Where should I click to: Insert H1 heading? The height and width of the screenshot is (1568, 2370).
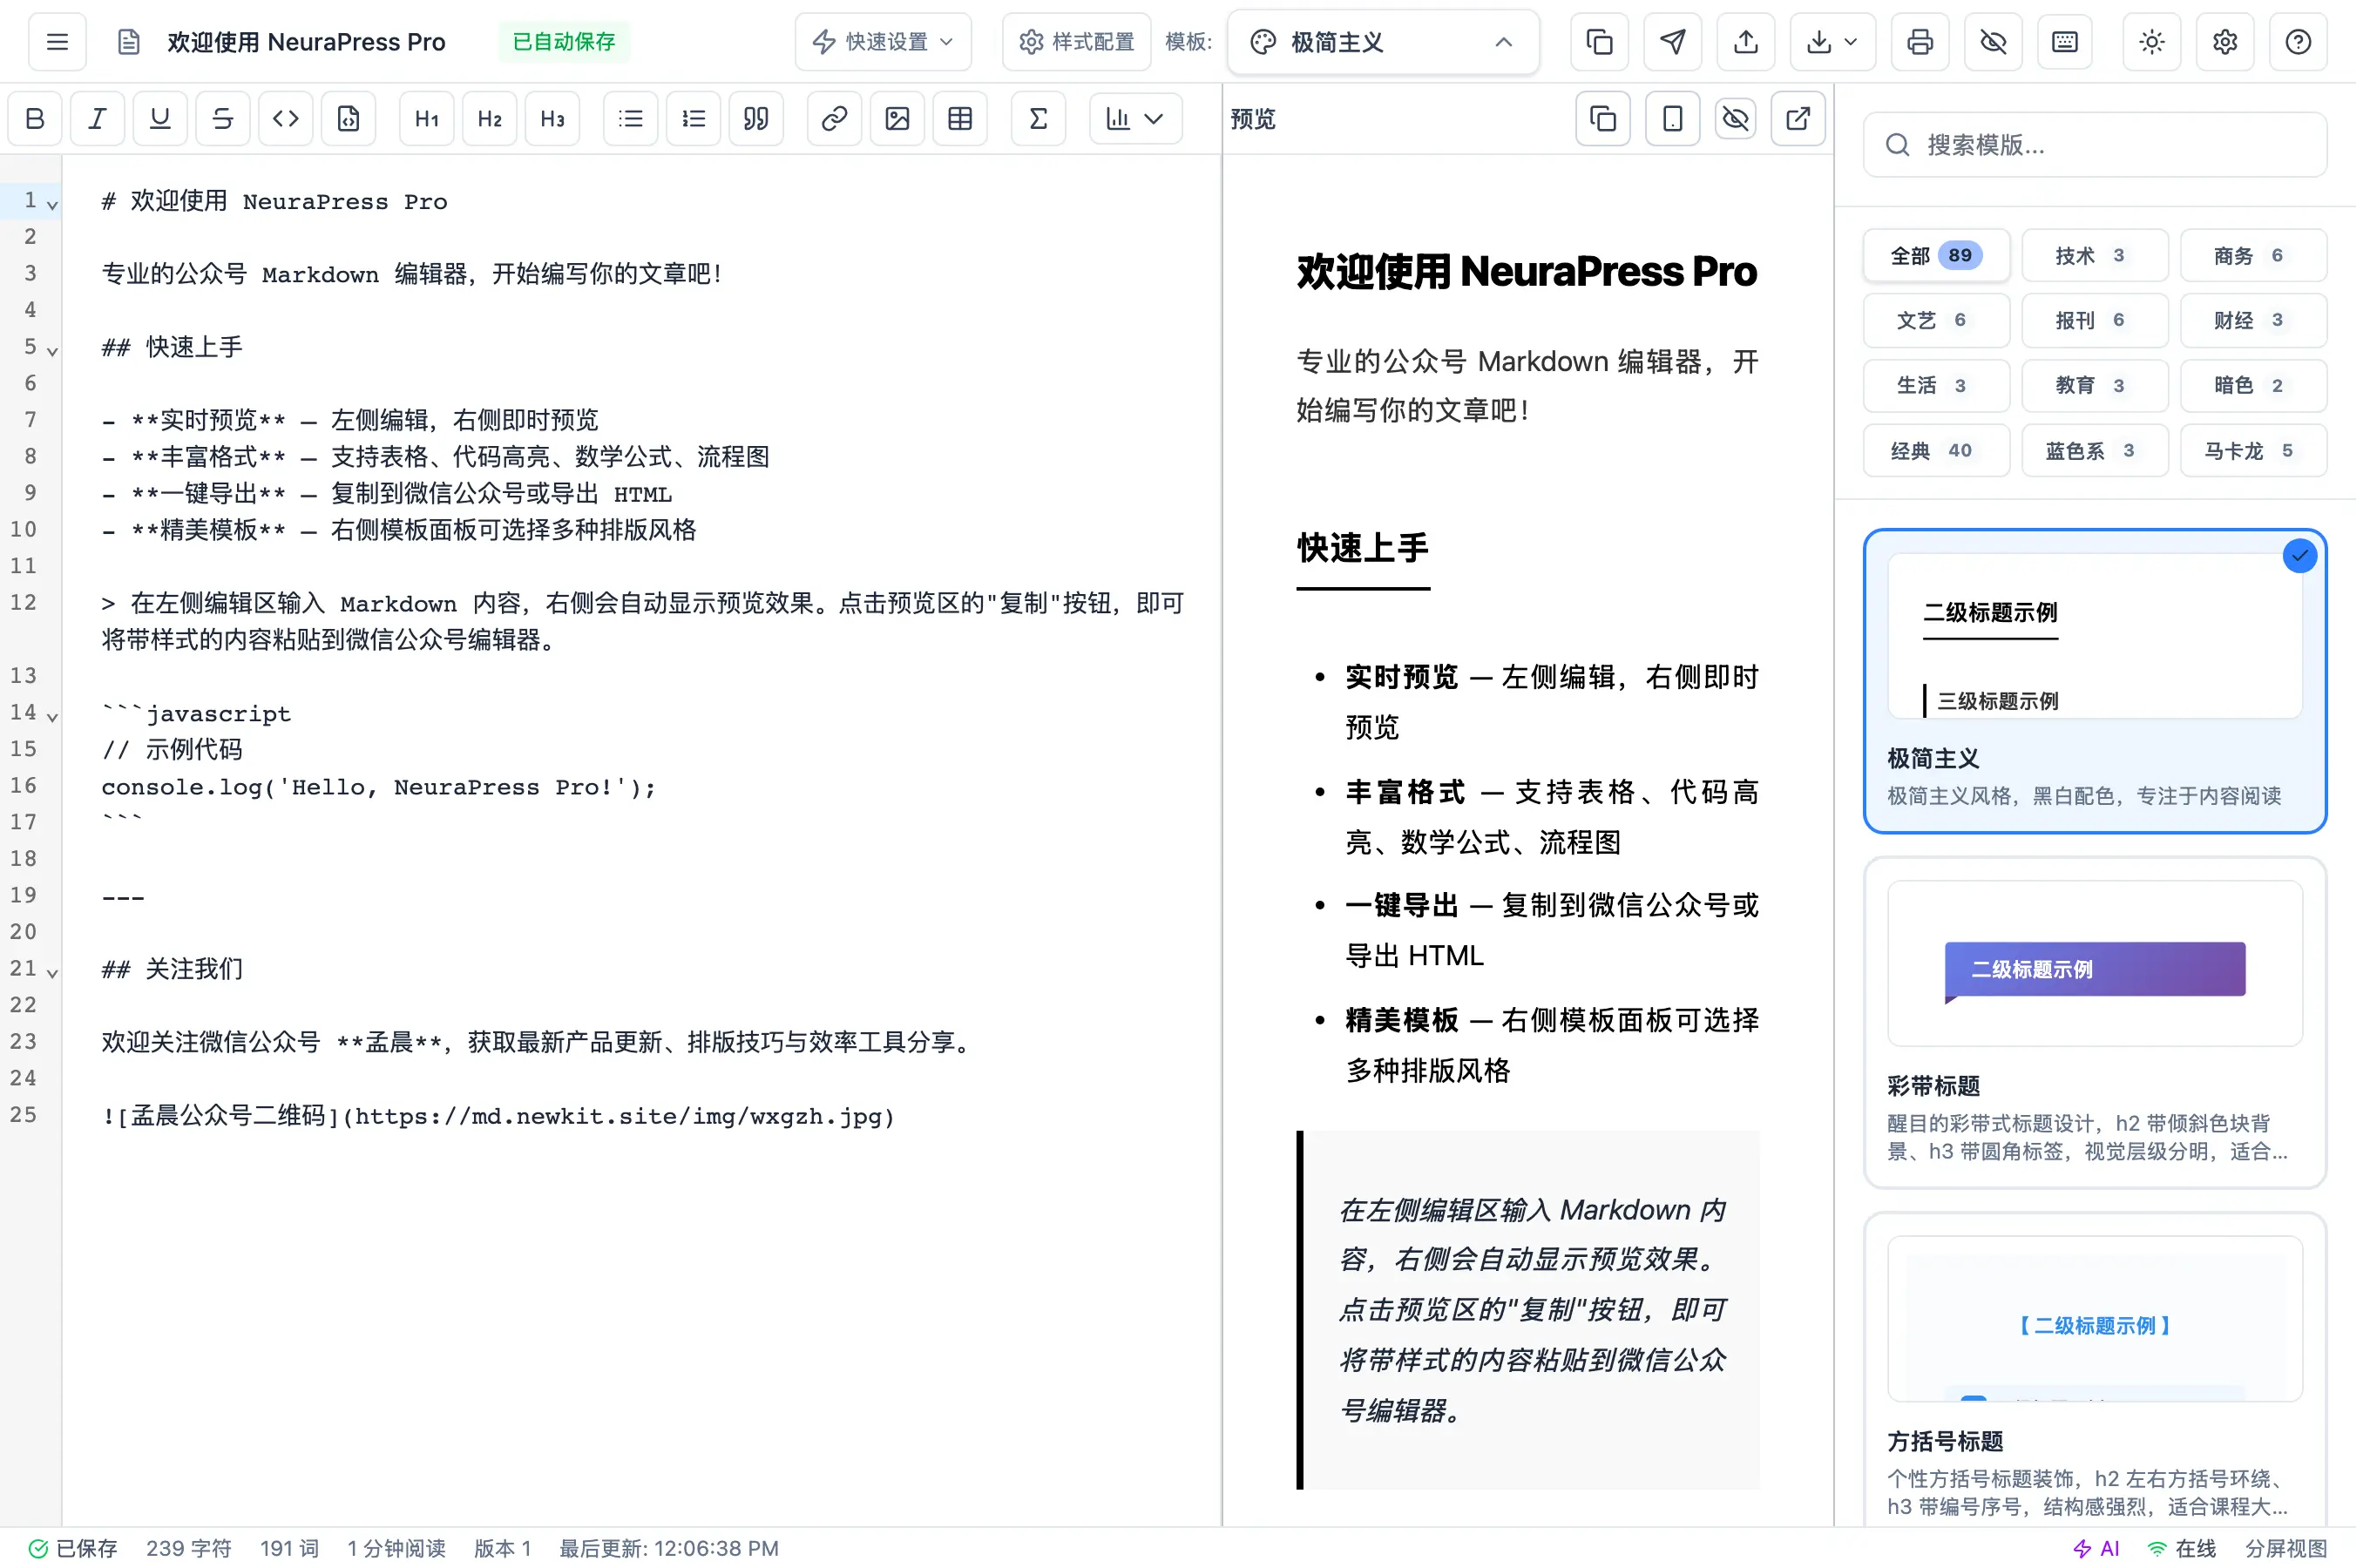428,119
